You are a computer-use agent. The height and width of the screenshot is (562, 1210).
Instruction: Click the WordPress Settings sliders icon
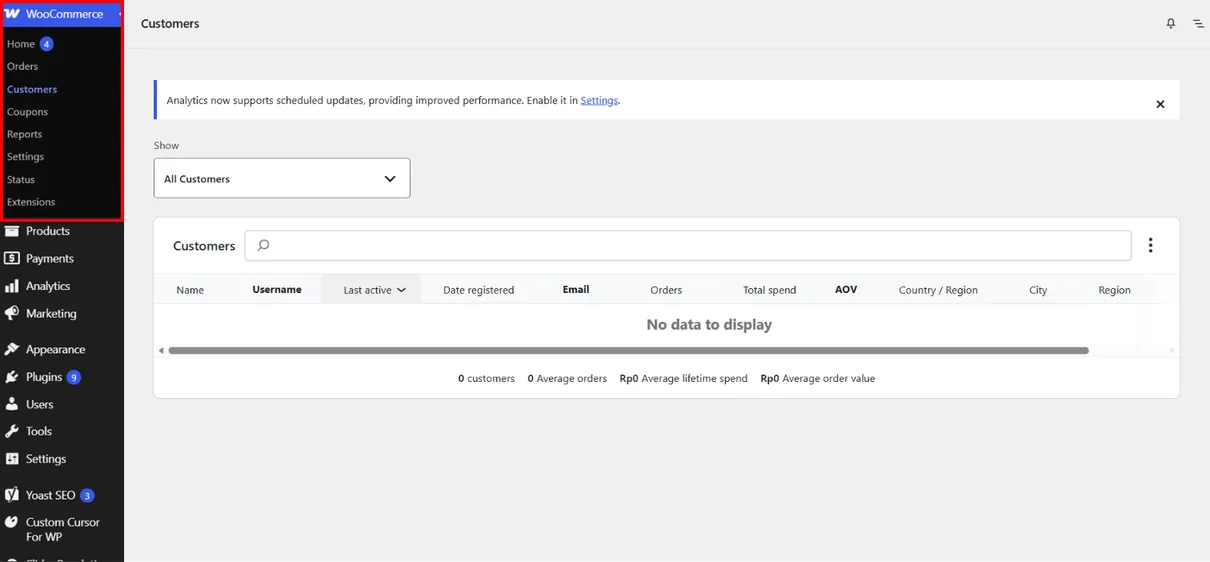12,459
